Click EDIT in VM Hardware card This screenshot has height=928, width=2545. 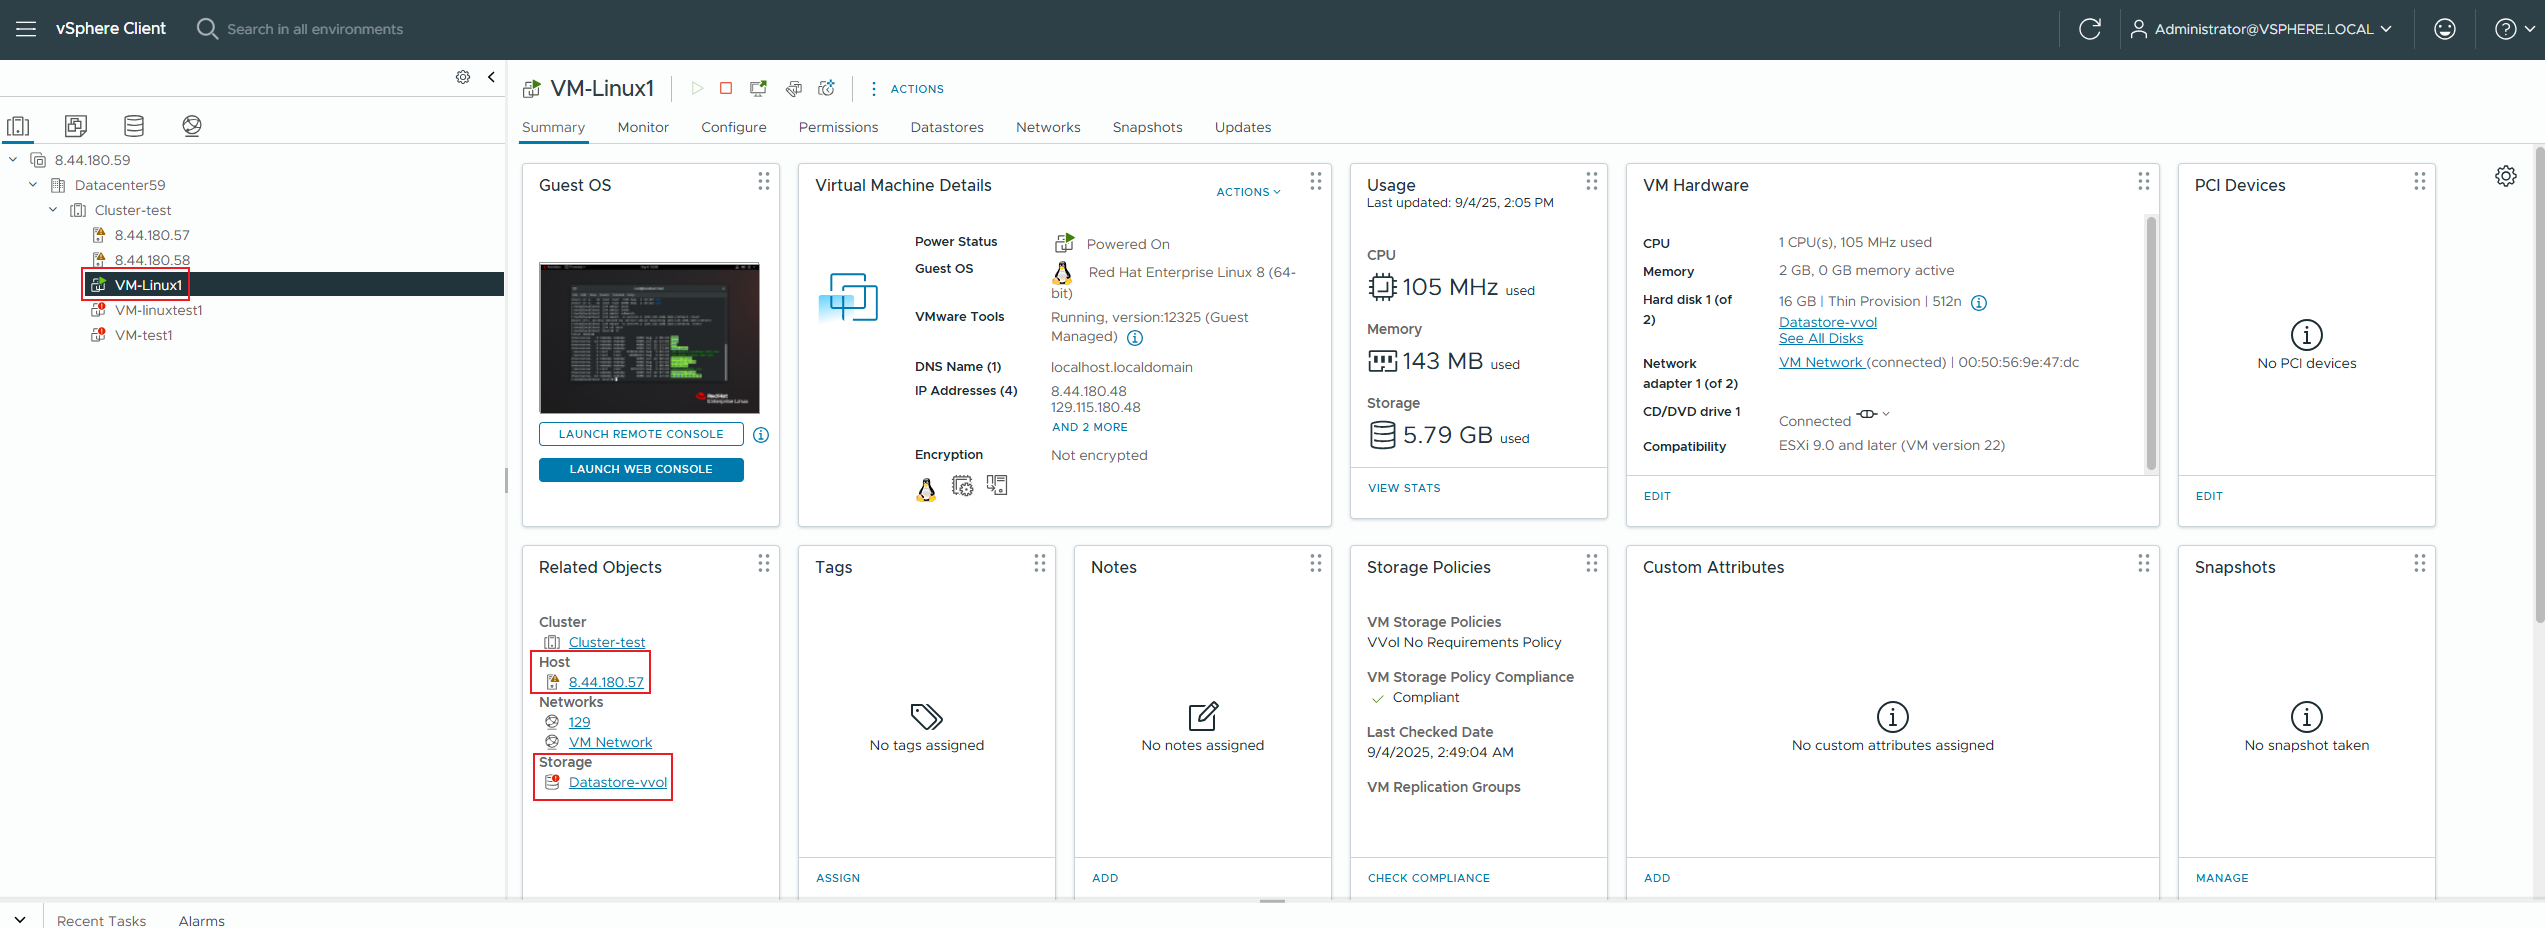[x=1657, y=496]
